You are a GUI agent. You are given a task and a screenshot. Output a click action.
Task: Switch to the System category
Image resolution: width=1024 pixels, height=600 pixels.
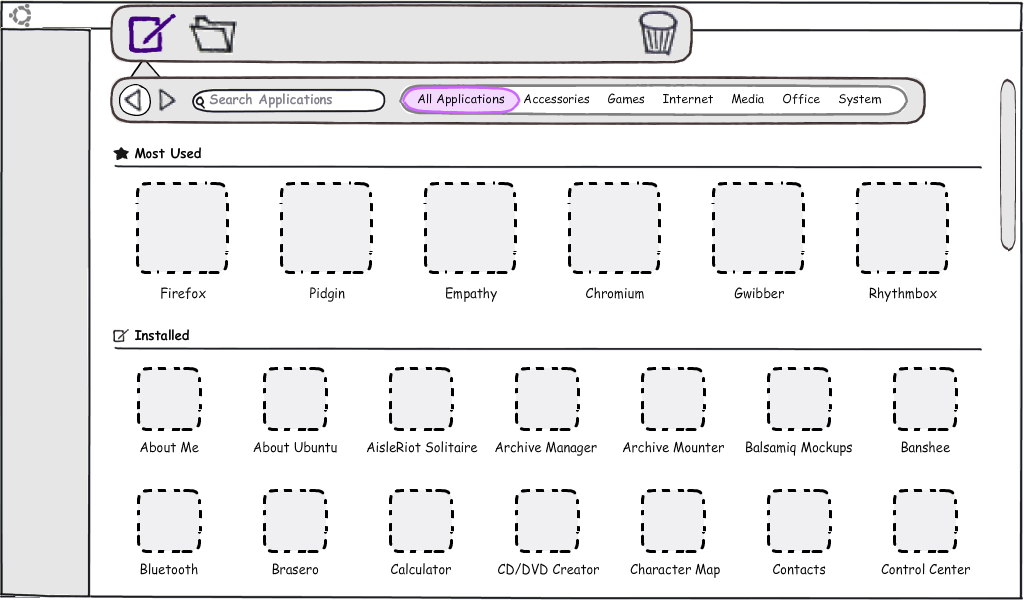(x=860, y=99)
